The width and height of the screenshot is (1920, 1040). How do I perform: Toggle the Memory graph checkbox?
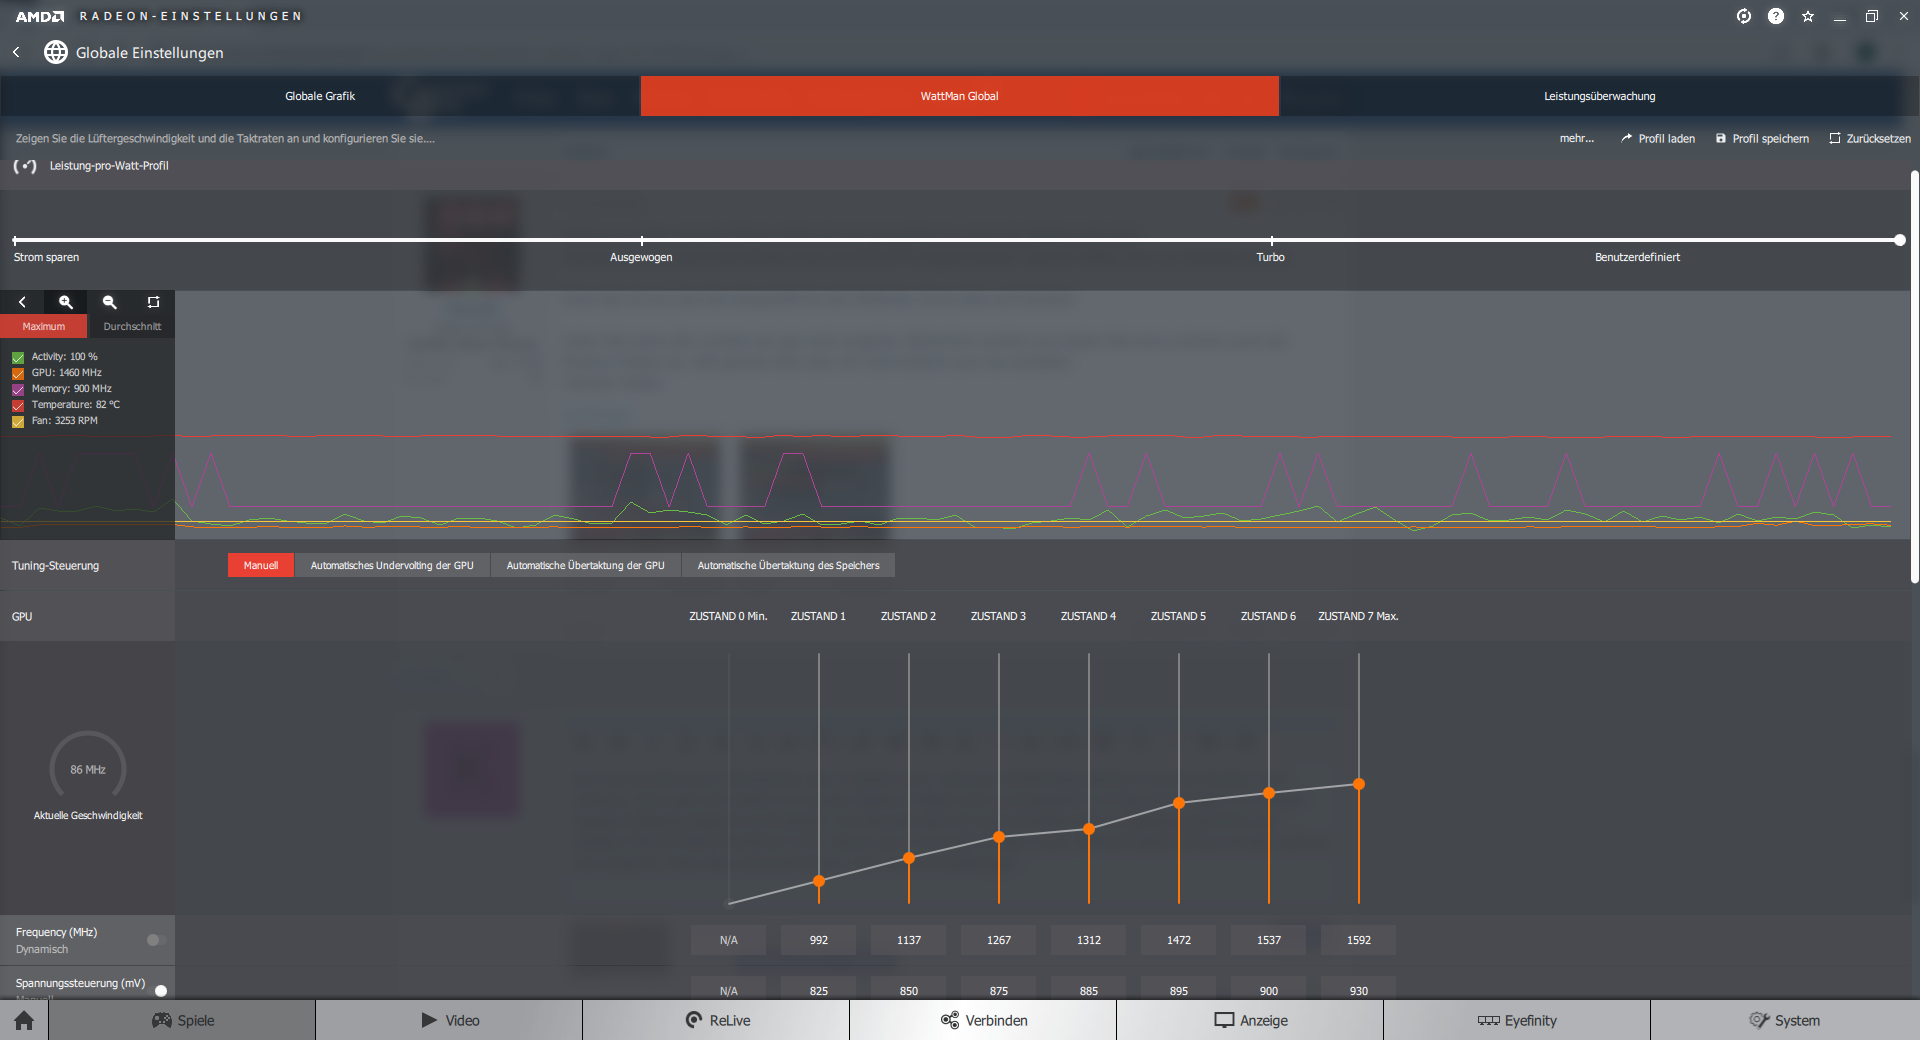coord(18,389)
